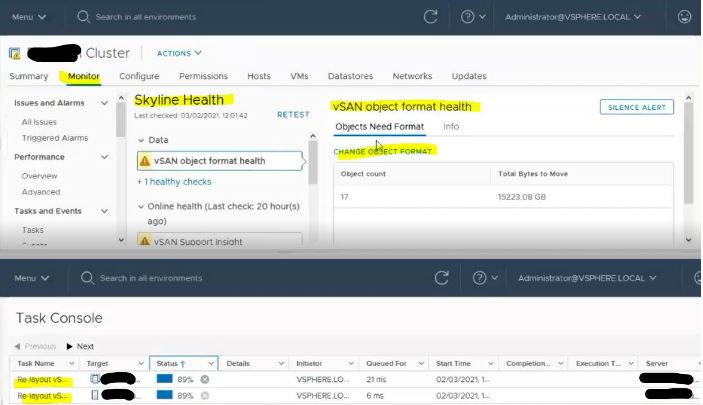Image resolution: width=703 pixels, height=405 pixels.
Task: Open the Task Name column filter dropdown
Action: (x=71, y=363)
